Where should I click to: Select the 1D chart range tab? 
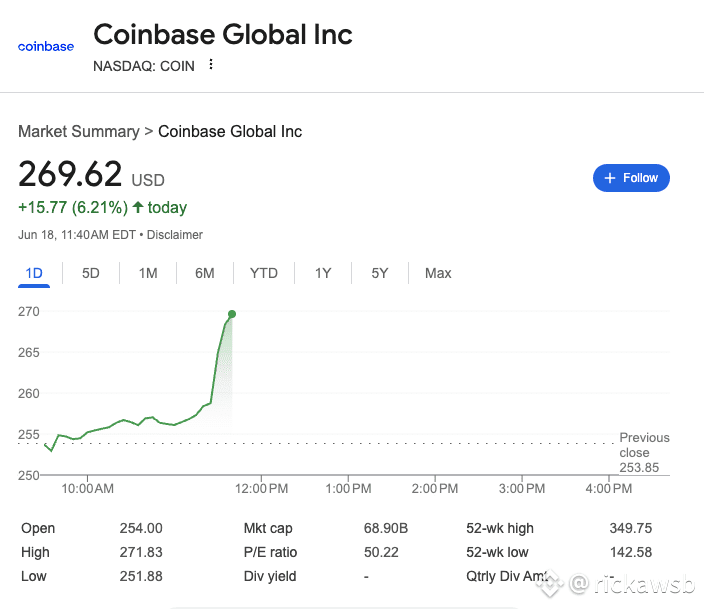[34, 273]
